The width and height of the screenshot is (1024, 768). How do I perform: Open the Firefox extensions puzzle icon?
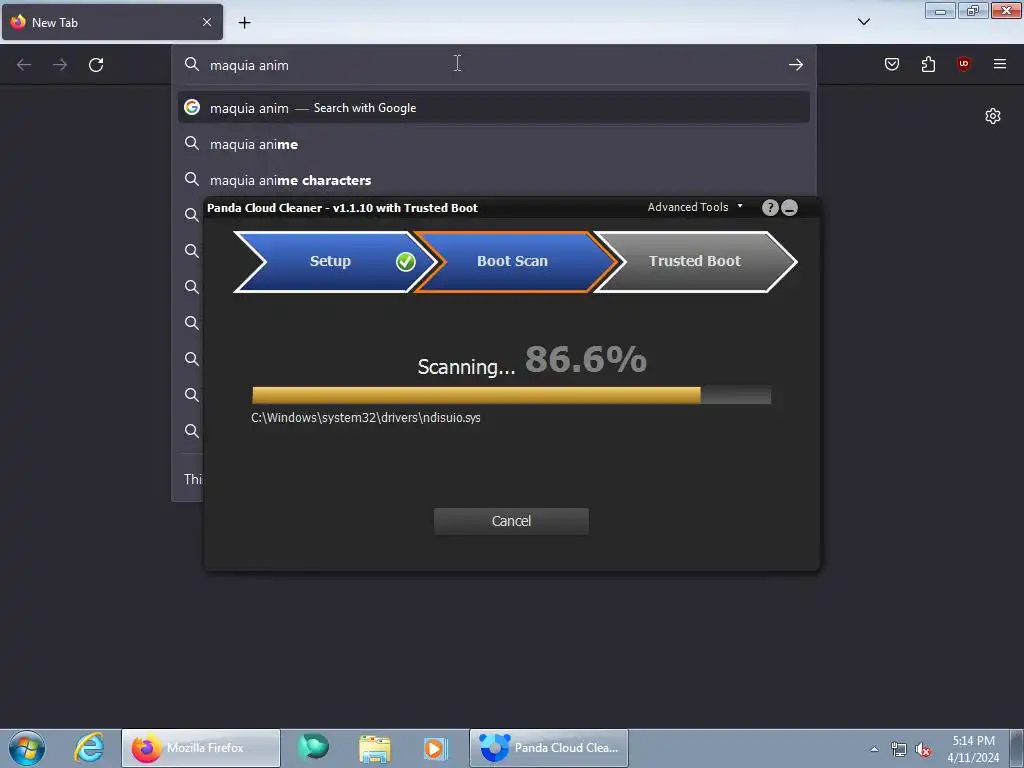pyautogui.click(x=928, y=64)
